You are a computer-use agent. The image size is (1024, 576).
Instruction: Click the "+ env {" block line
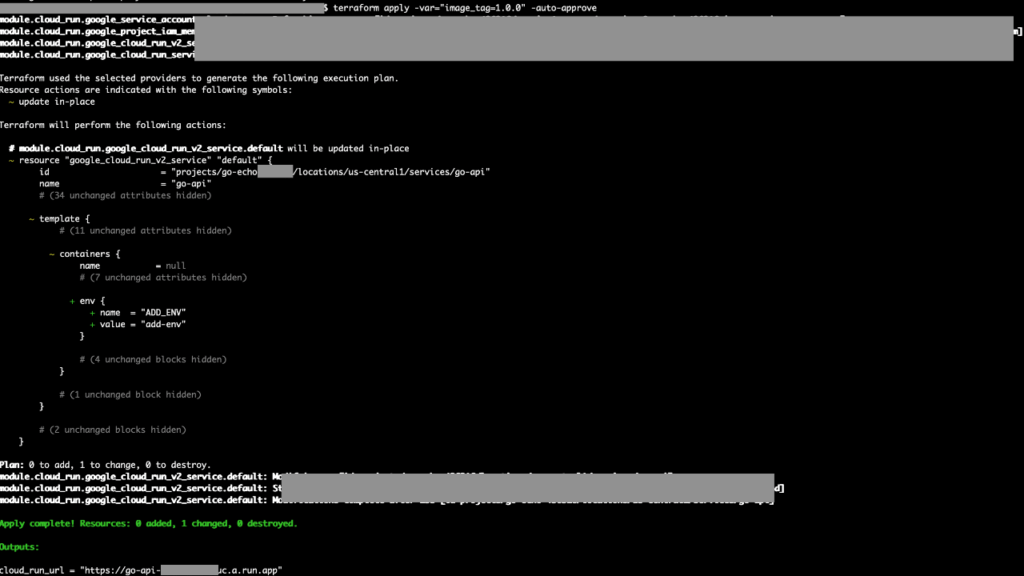(87, 301)
